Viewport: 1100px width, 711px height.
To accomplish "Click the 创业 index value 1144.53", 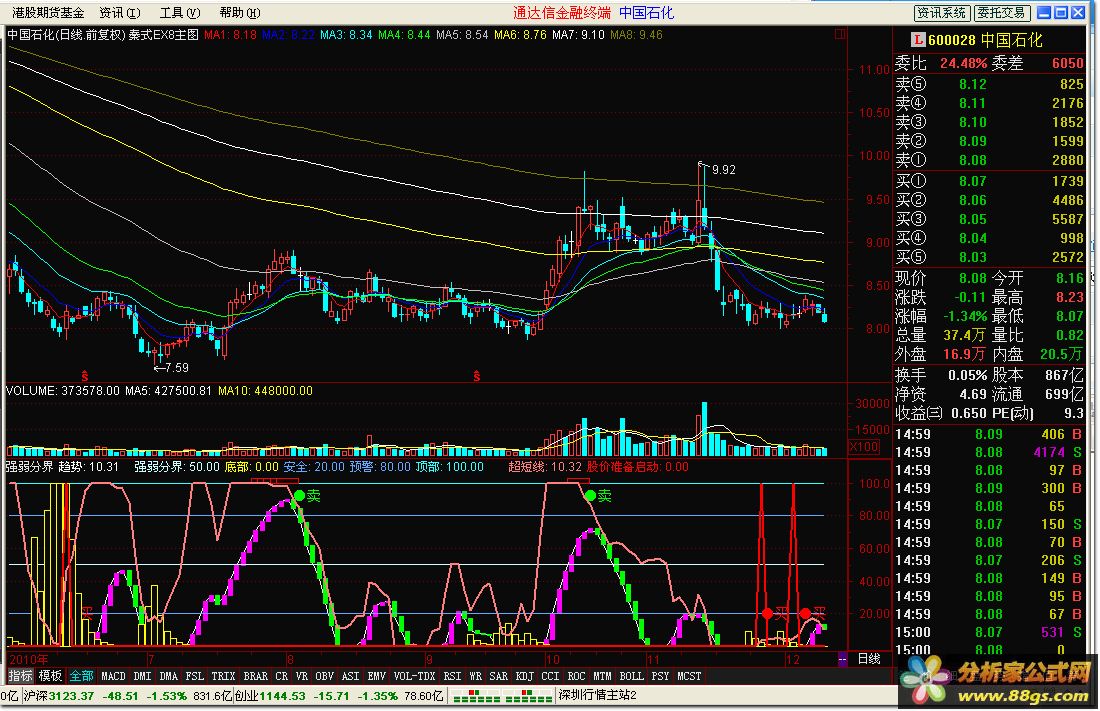I will pos(281,696).
